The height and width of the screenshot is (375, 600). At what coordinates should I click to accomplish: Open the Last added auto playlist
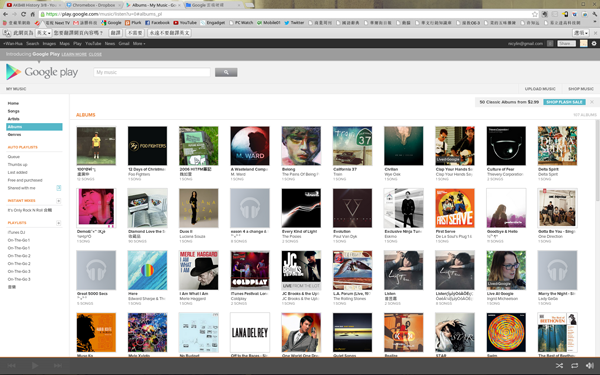(x=18, y=172)
